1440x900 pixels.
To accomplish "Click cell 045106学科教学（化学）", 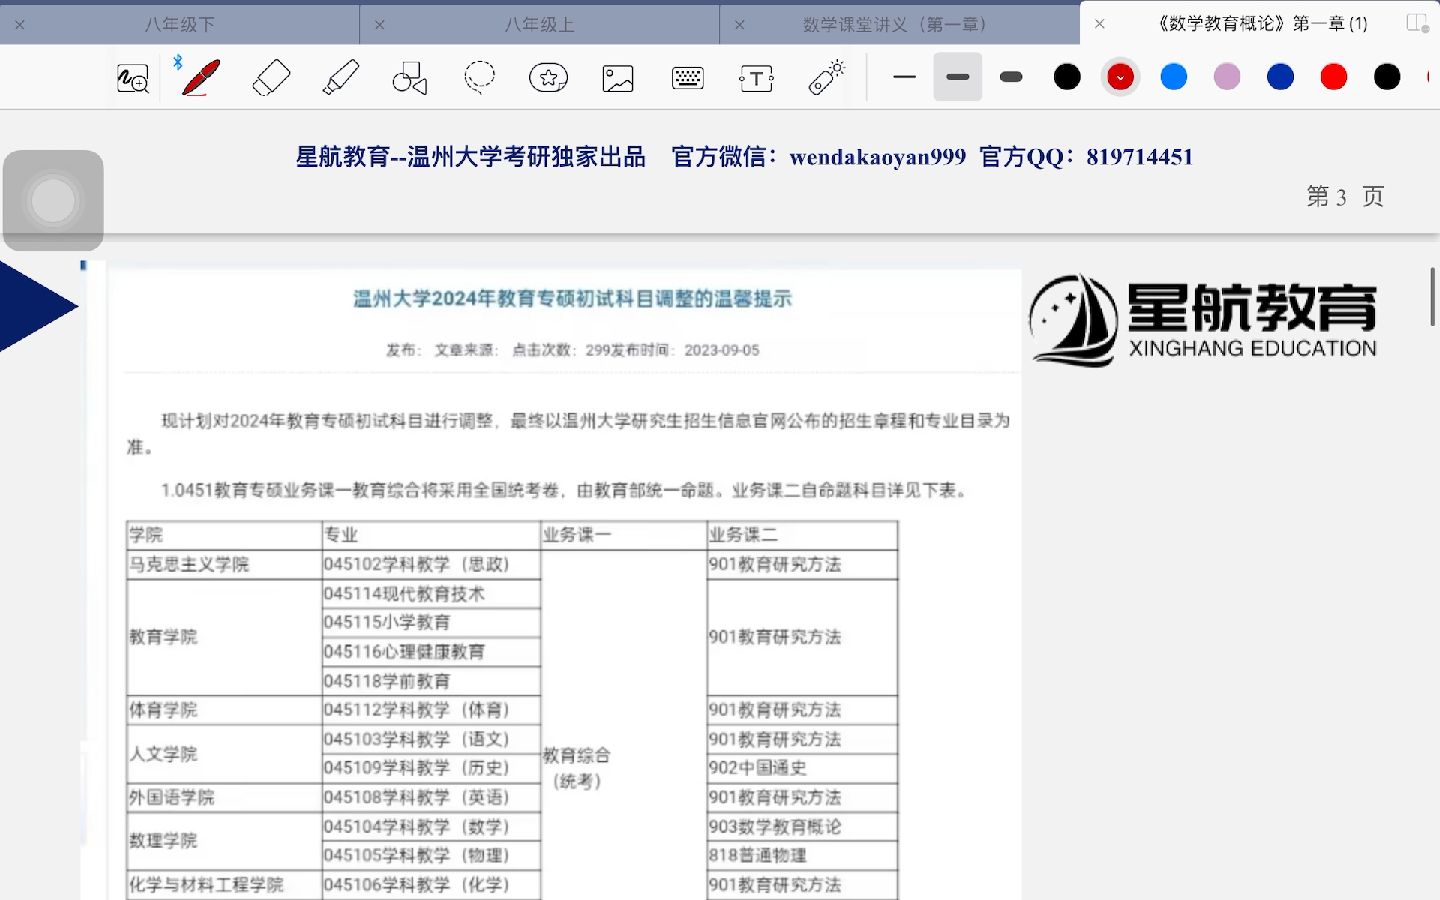I will coord(431,885).
